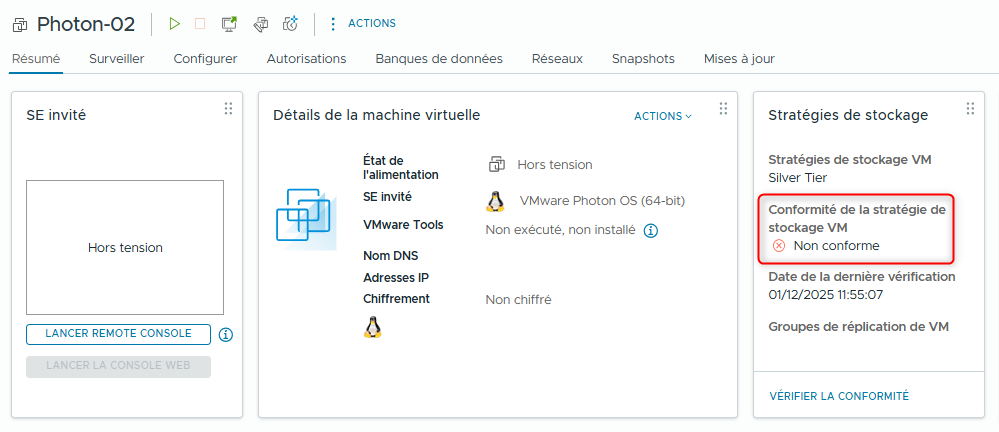
Task: Click the VÉRIFIER LA CONFORMITÉ link
Action: coord(839,396)
